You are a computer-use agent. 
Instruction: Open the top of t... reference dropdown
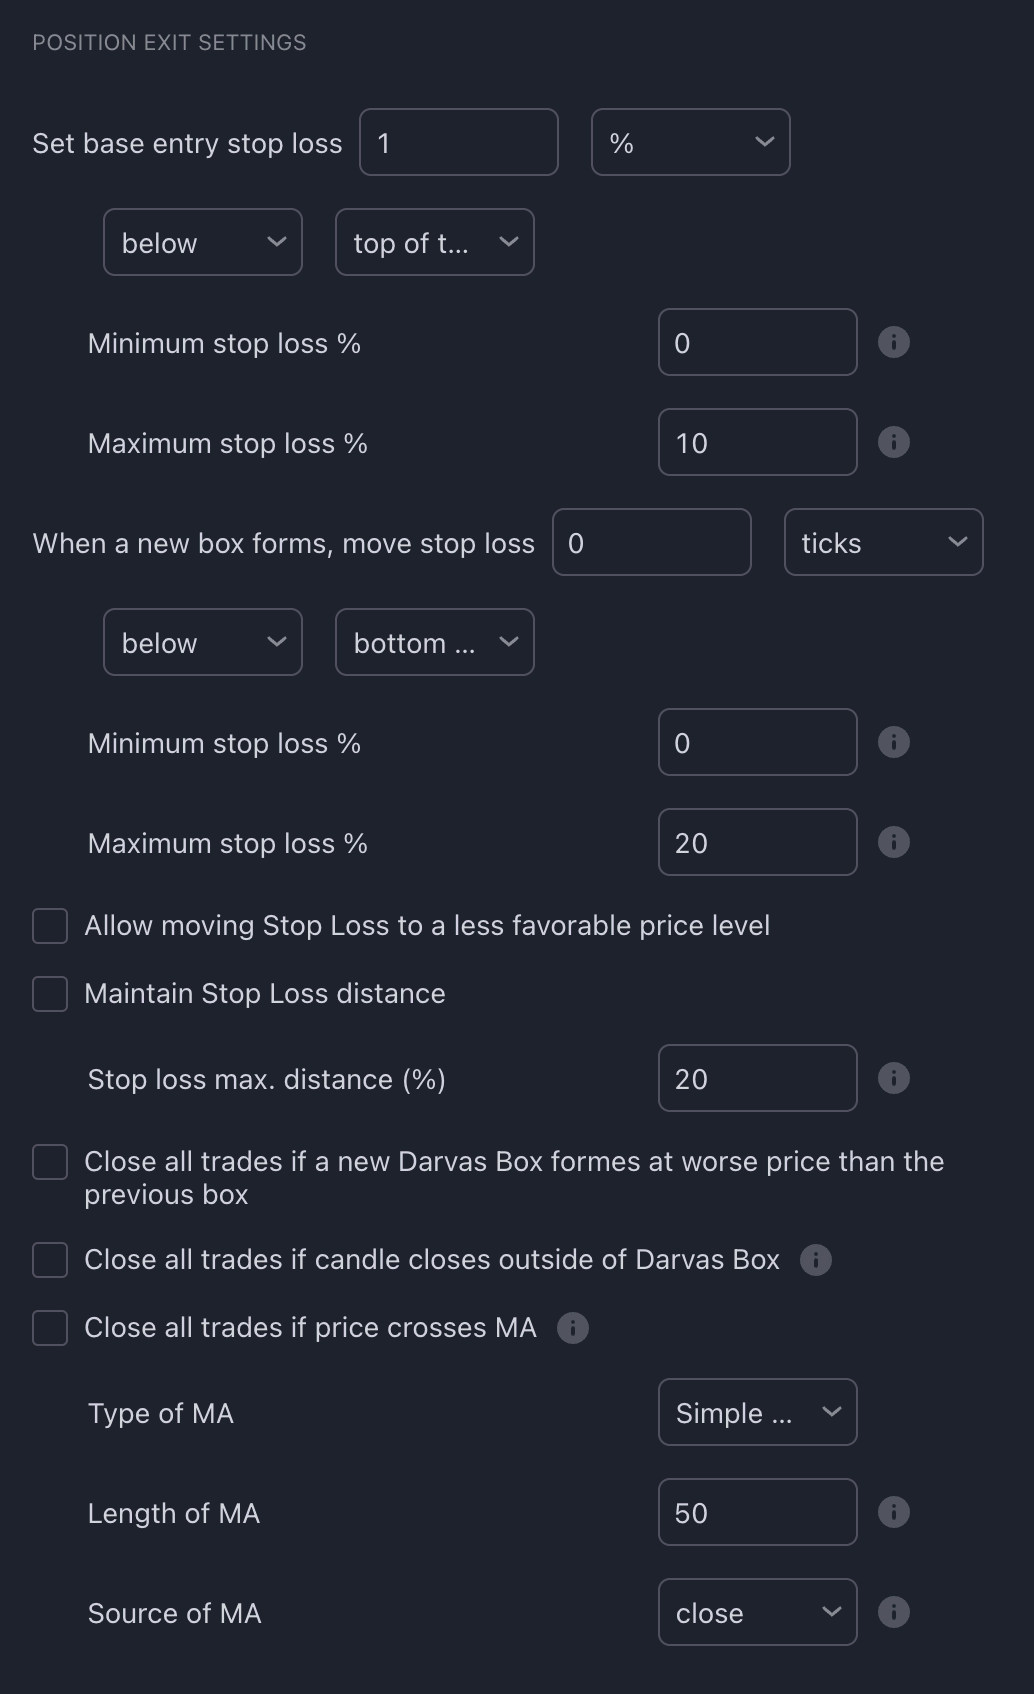[434, 242]
